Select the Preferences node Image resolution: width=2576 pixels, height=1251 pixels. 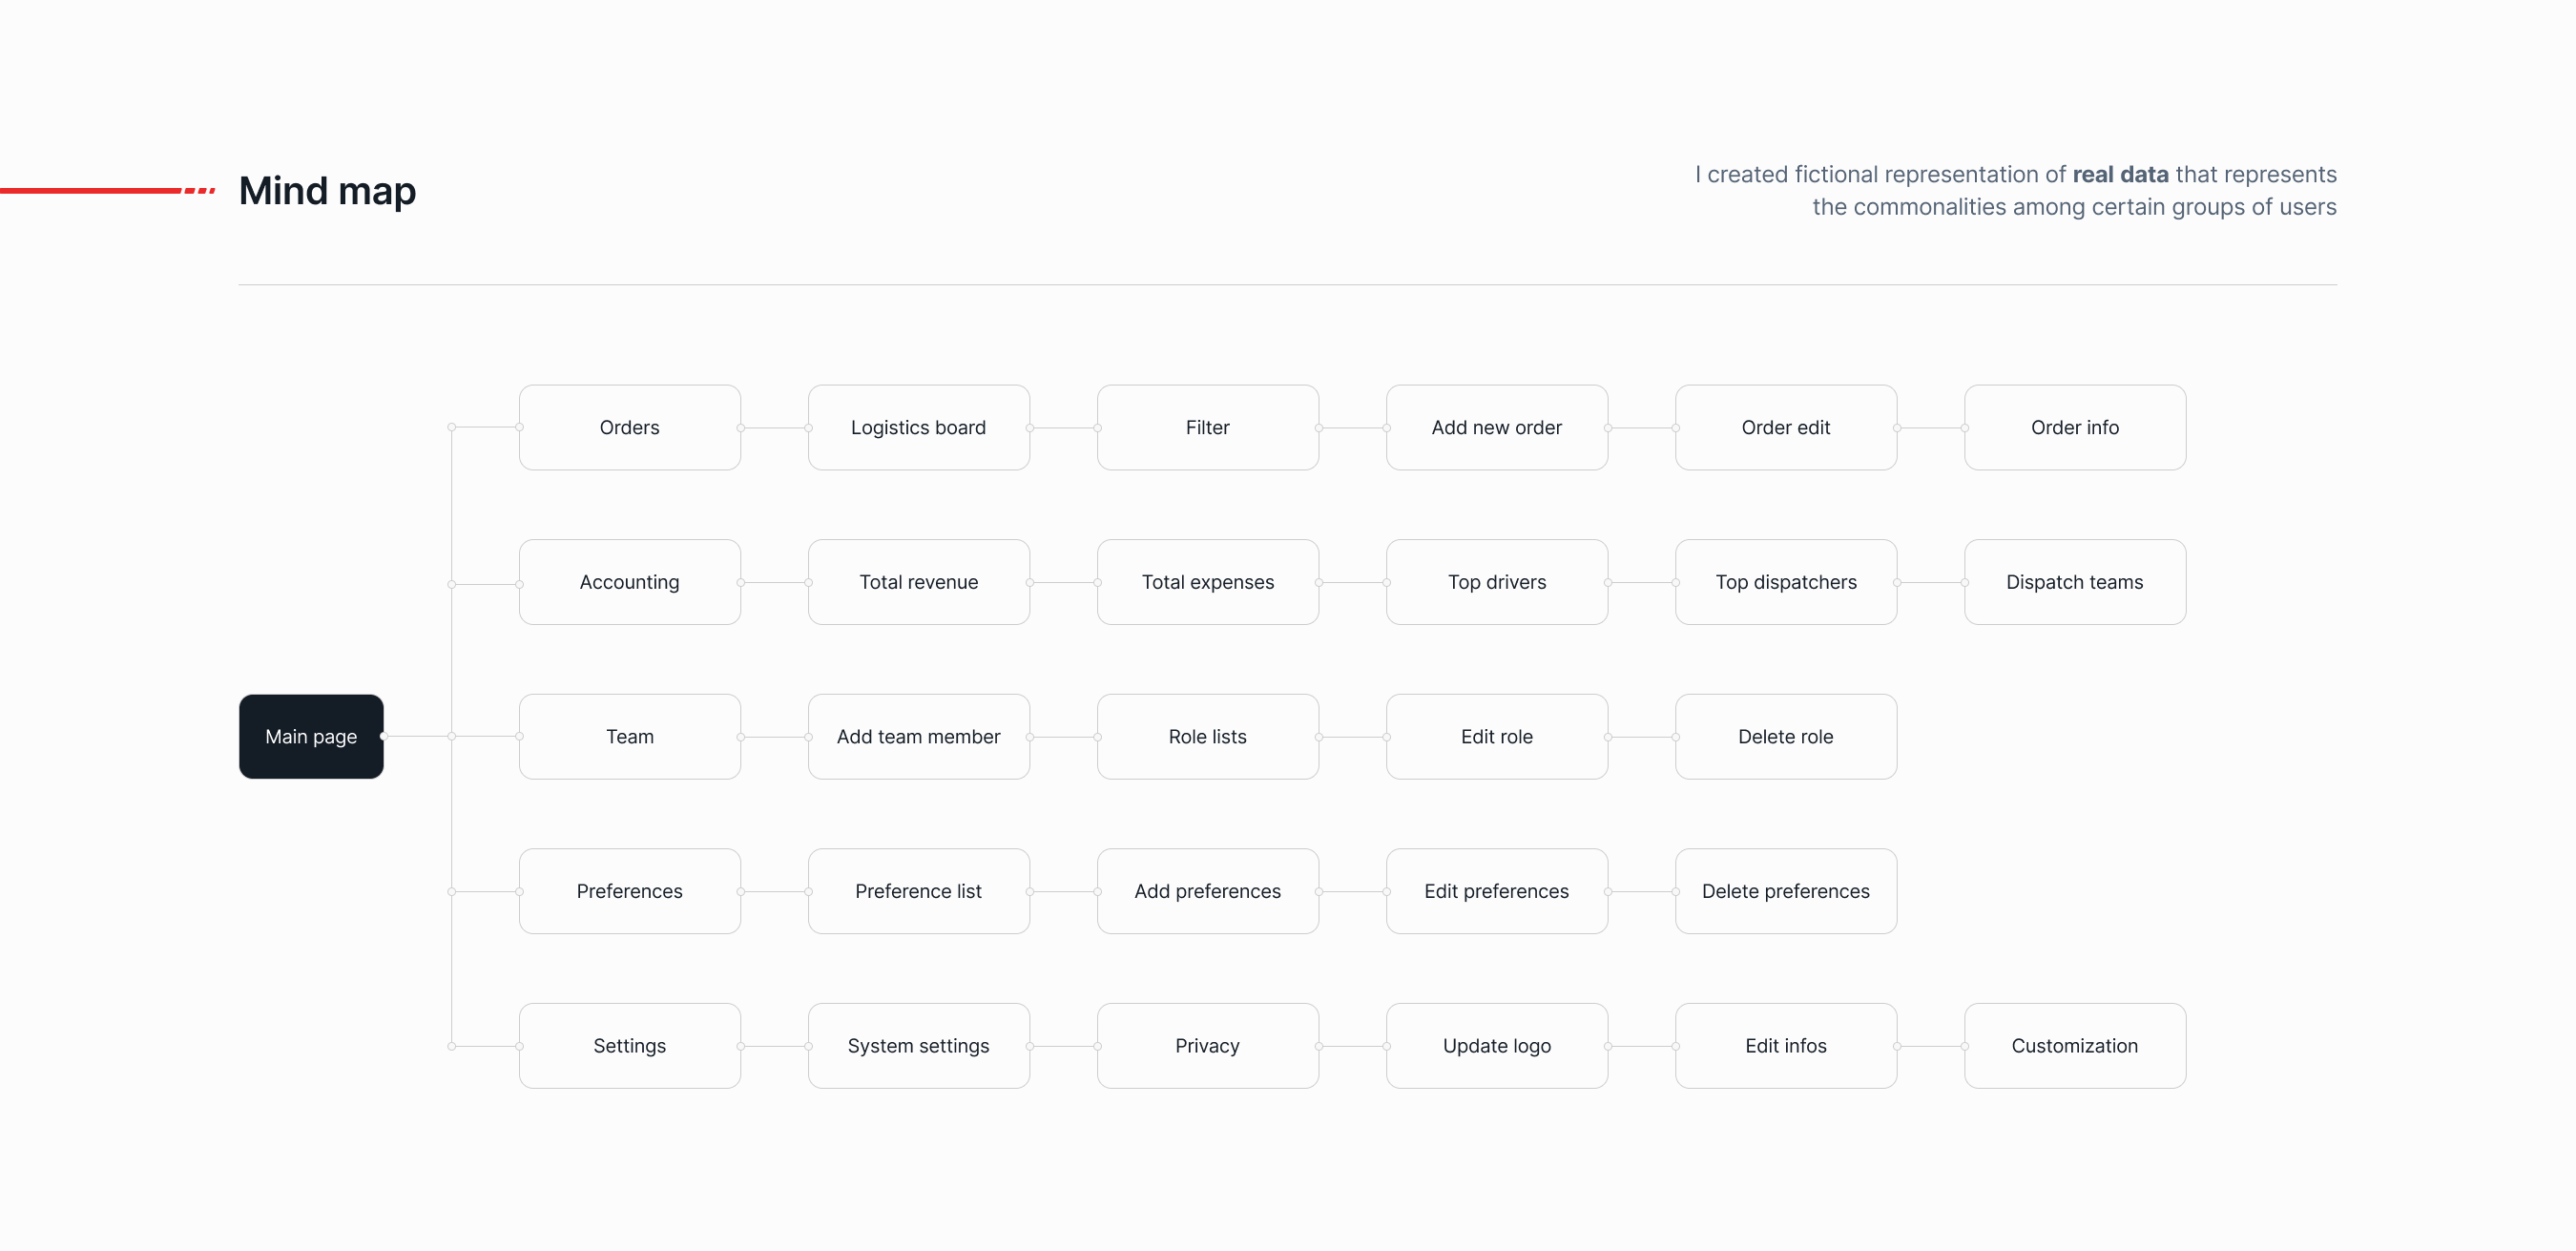click(x=629, y=891)
